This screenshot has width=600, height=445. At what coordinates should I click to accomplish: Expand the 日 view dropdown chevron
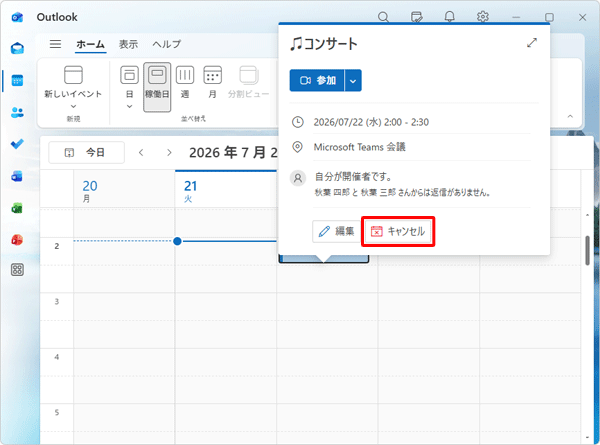[x=129, y=106]
